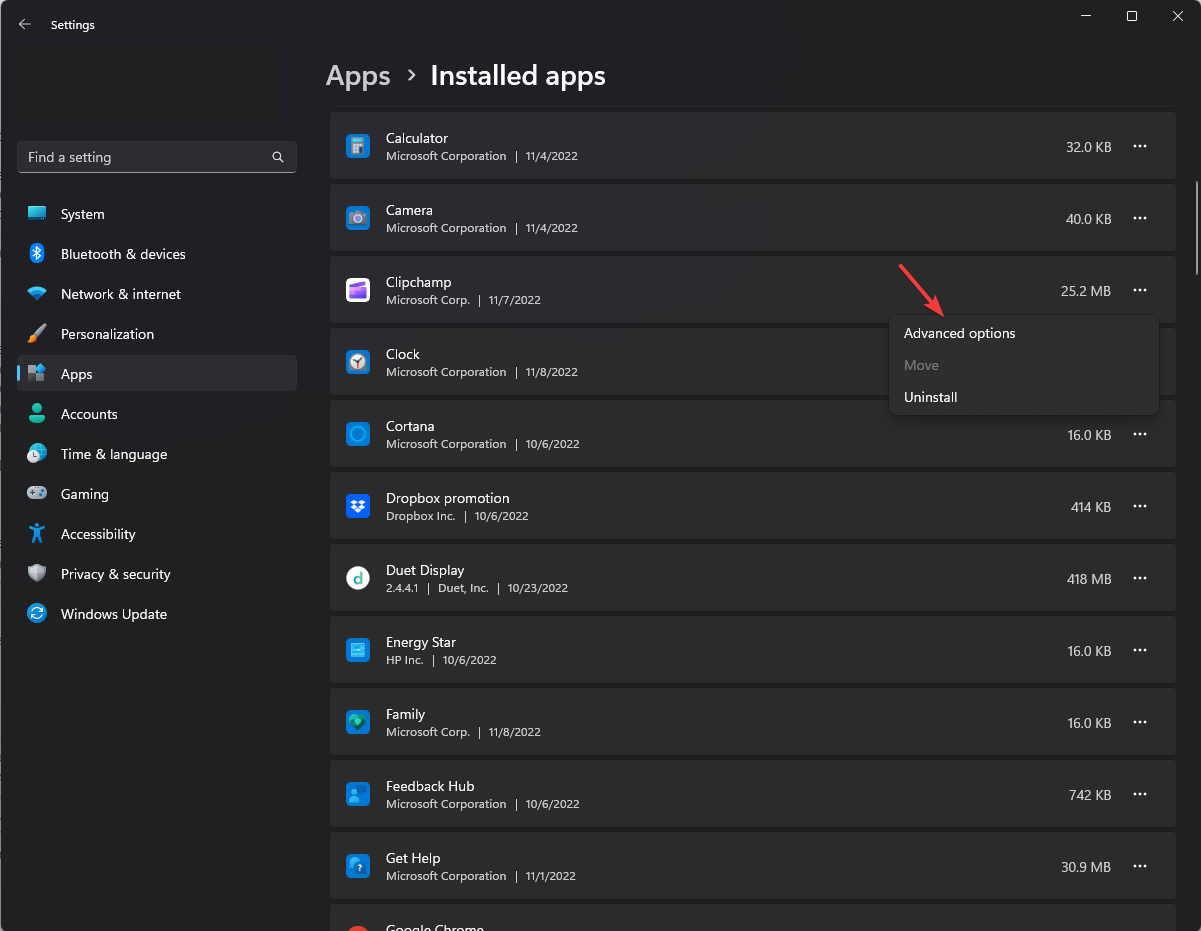The height and width of the screenshot is (931, 1201).
Task: Open the more options menu for Camera
Action: (1139, 218)
